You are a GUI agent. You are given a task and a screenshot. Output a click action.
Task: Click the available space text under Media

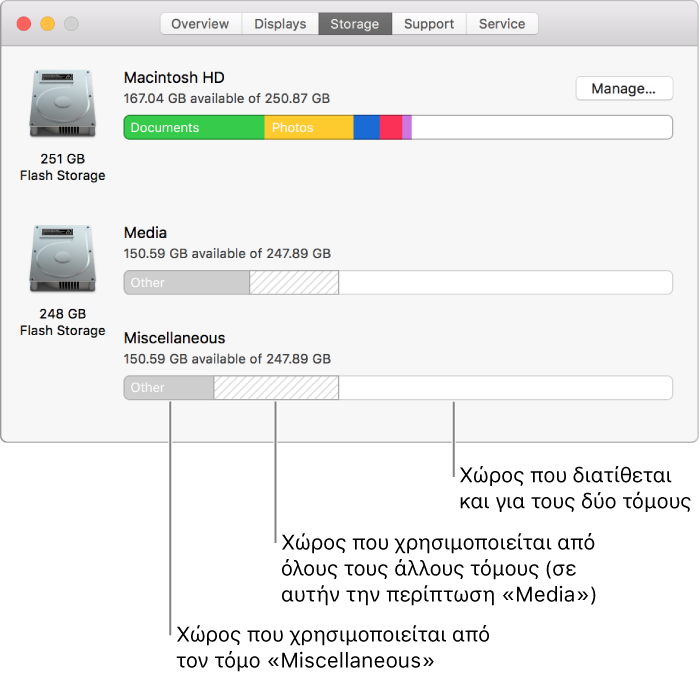(227, 254)
